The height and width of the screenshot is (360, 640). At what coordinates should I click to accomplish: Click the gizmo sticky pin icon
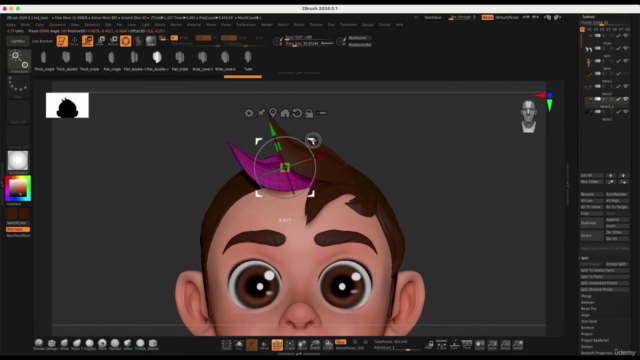coord(261,113)
